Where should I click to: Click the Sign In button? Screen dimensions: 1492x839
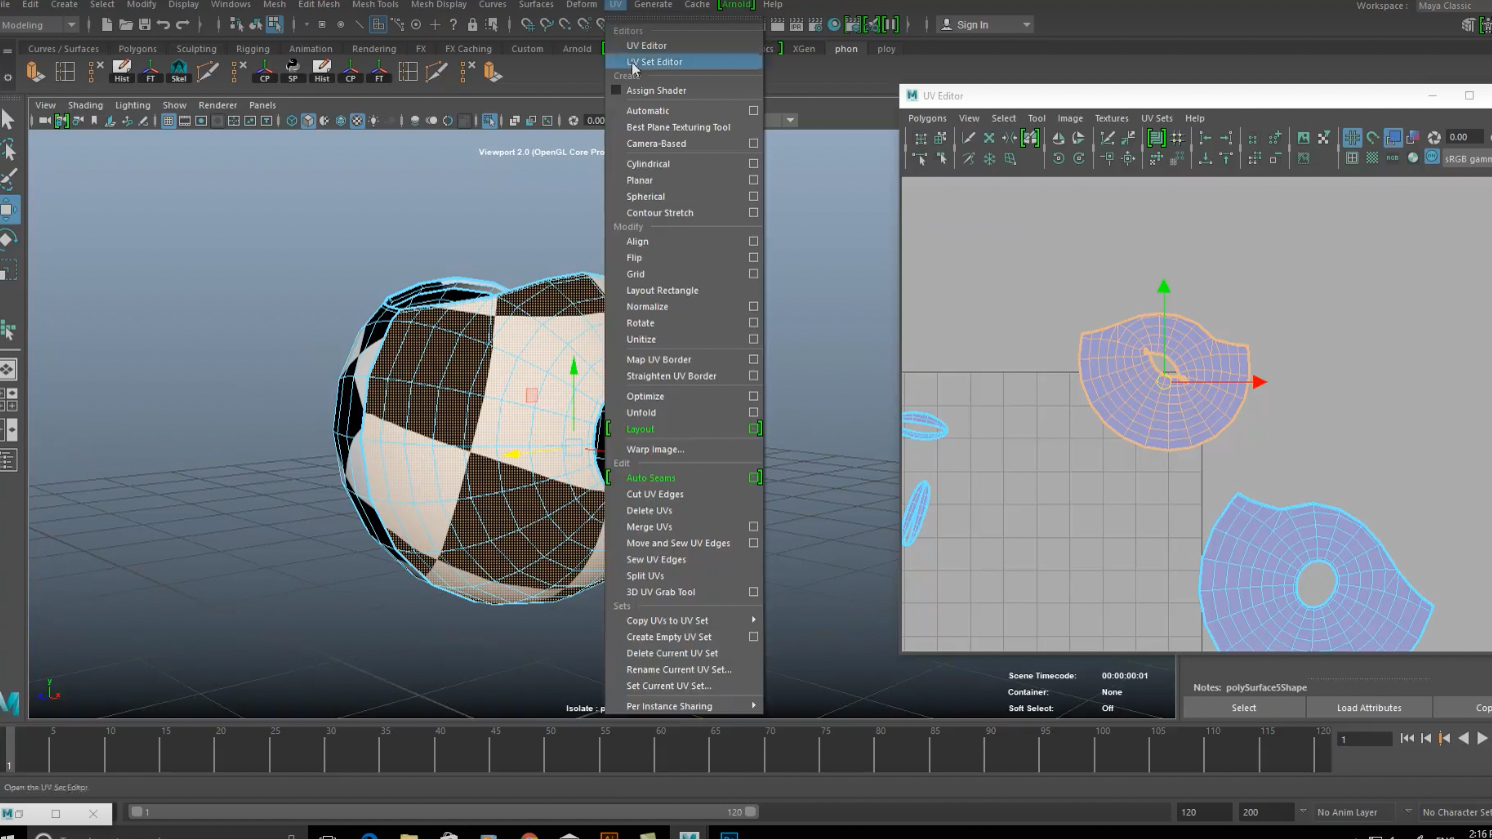point(972,25)
